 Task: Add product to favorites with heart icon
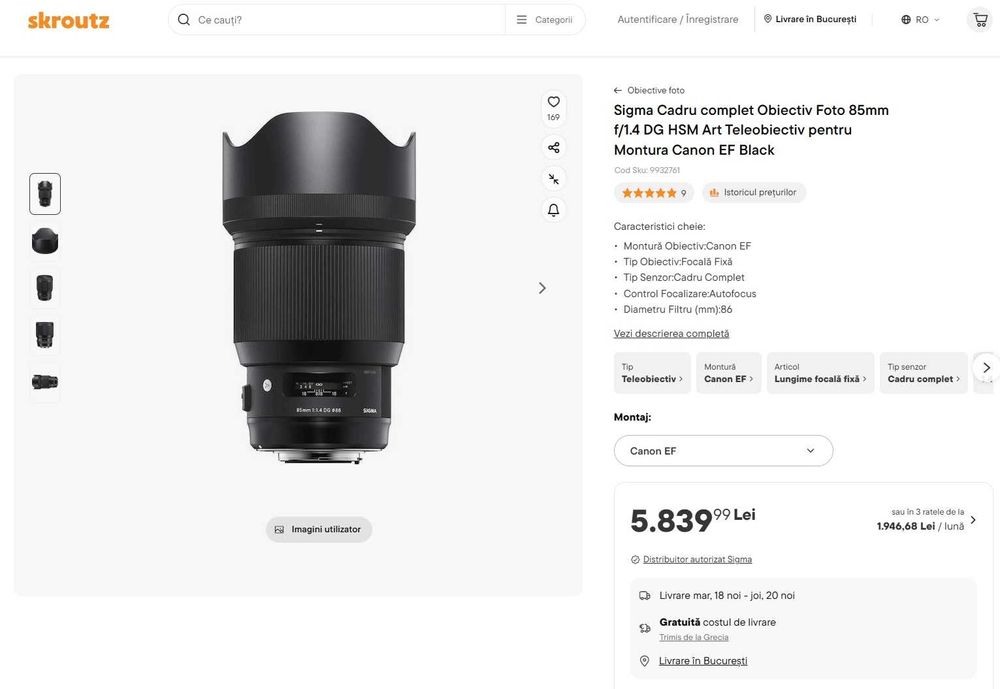pos(553,102)
